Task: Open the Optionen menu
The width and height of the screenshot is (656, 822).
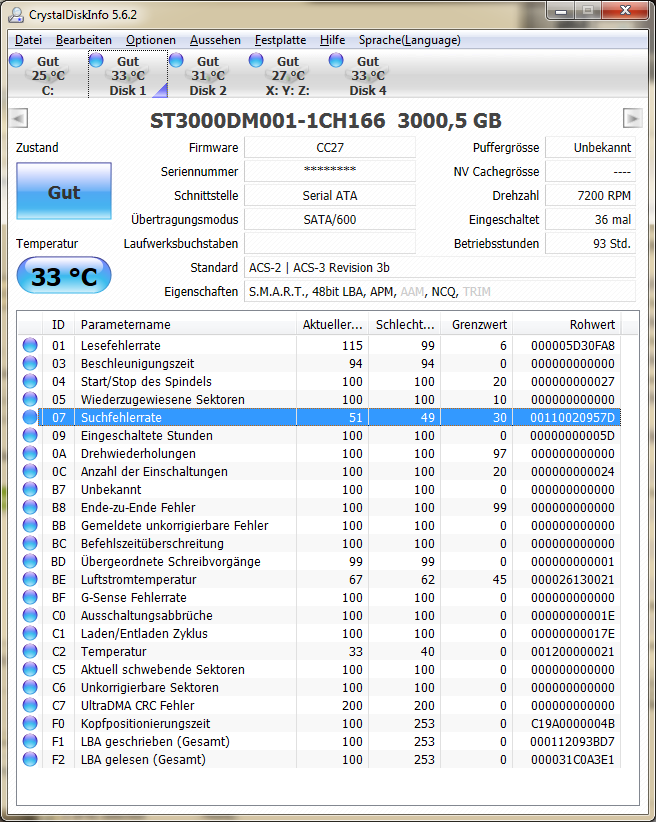Action: click(x=151, y=40)
